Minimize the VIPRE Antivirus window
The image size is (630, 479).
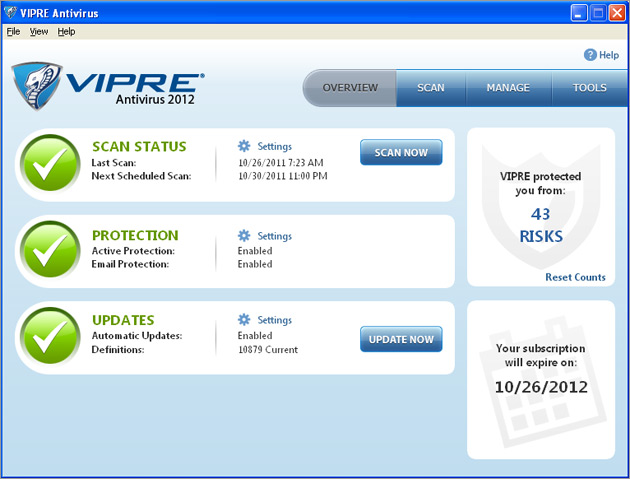pos(579,13)
